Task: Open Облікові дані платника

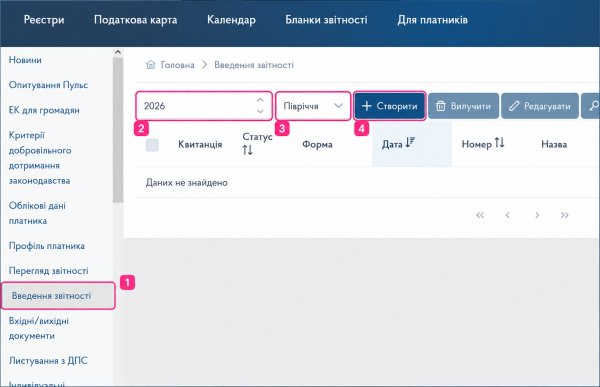Action: (37, 213)
